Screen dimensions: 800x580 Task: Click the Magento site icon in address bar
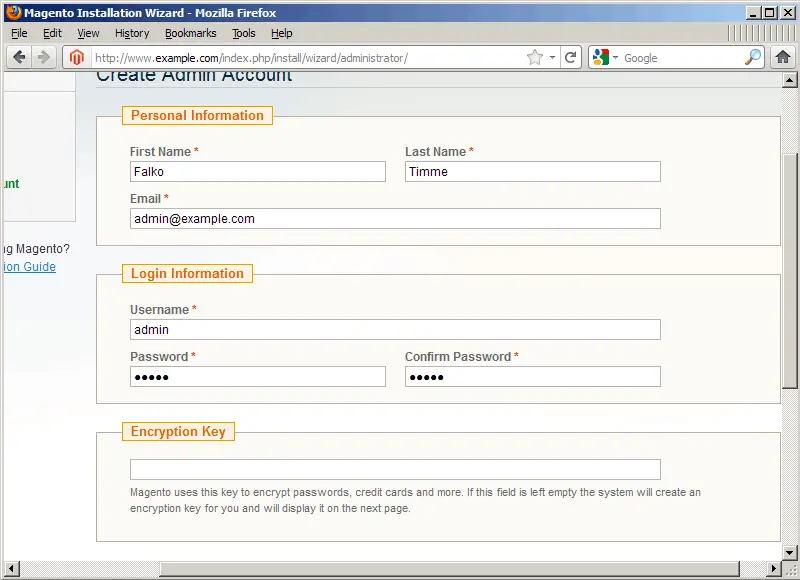pyautogui.click(x=77, y=58)
